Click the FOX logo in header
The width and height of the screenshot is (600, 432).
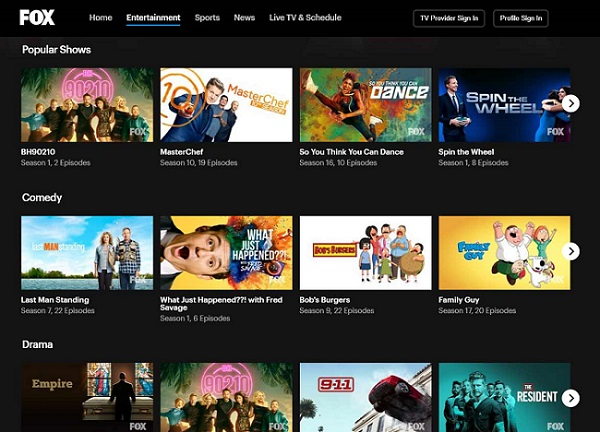tap(37, 17)
